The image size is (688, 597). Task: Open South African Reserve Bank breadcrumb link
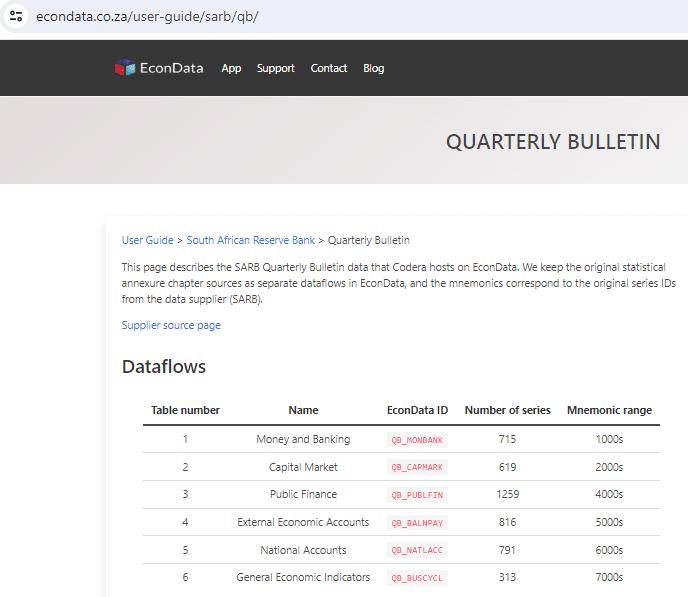[251, 240]
